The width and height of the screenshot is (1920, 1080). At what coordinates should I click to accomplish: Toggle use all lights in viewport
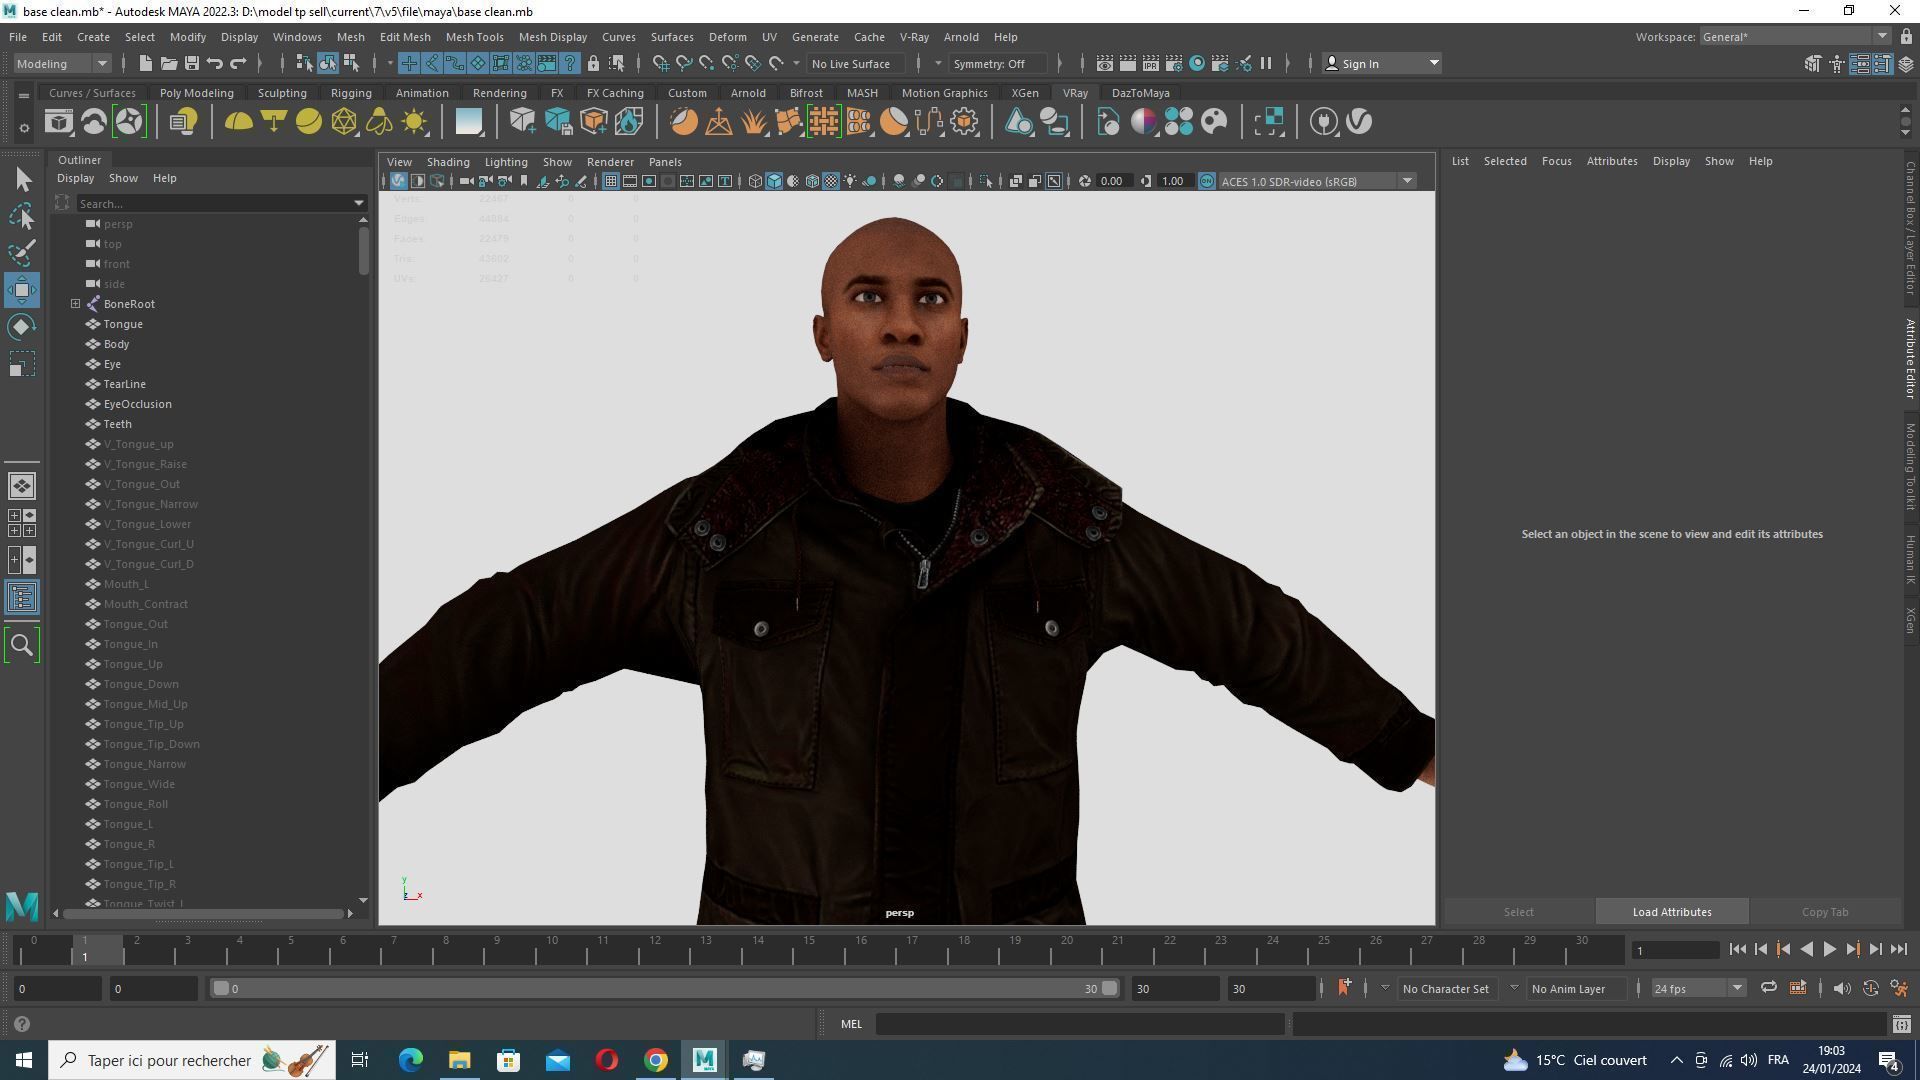(850, 181)
